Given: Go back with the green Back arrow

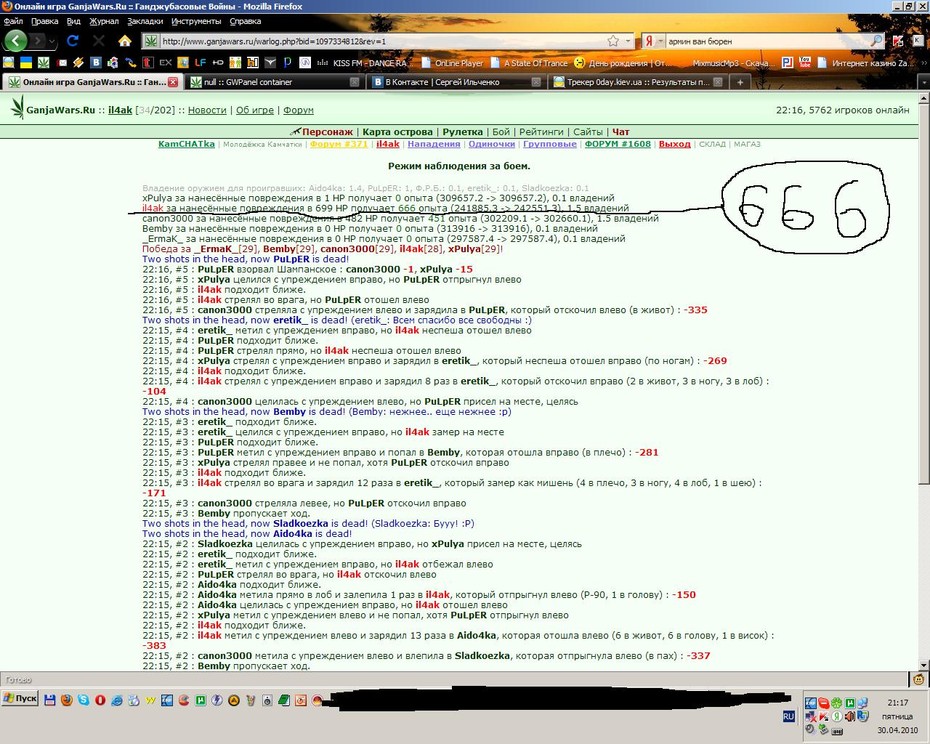Looking at the screenshot, I should click(x=16, y=41).
